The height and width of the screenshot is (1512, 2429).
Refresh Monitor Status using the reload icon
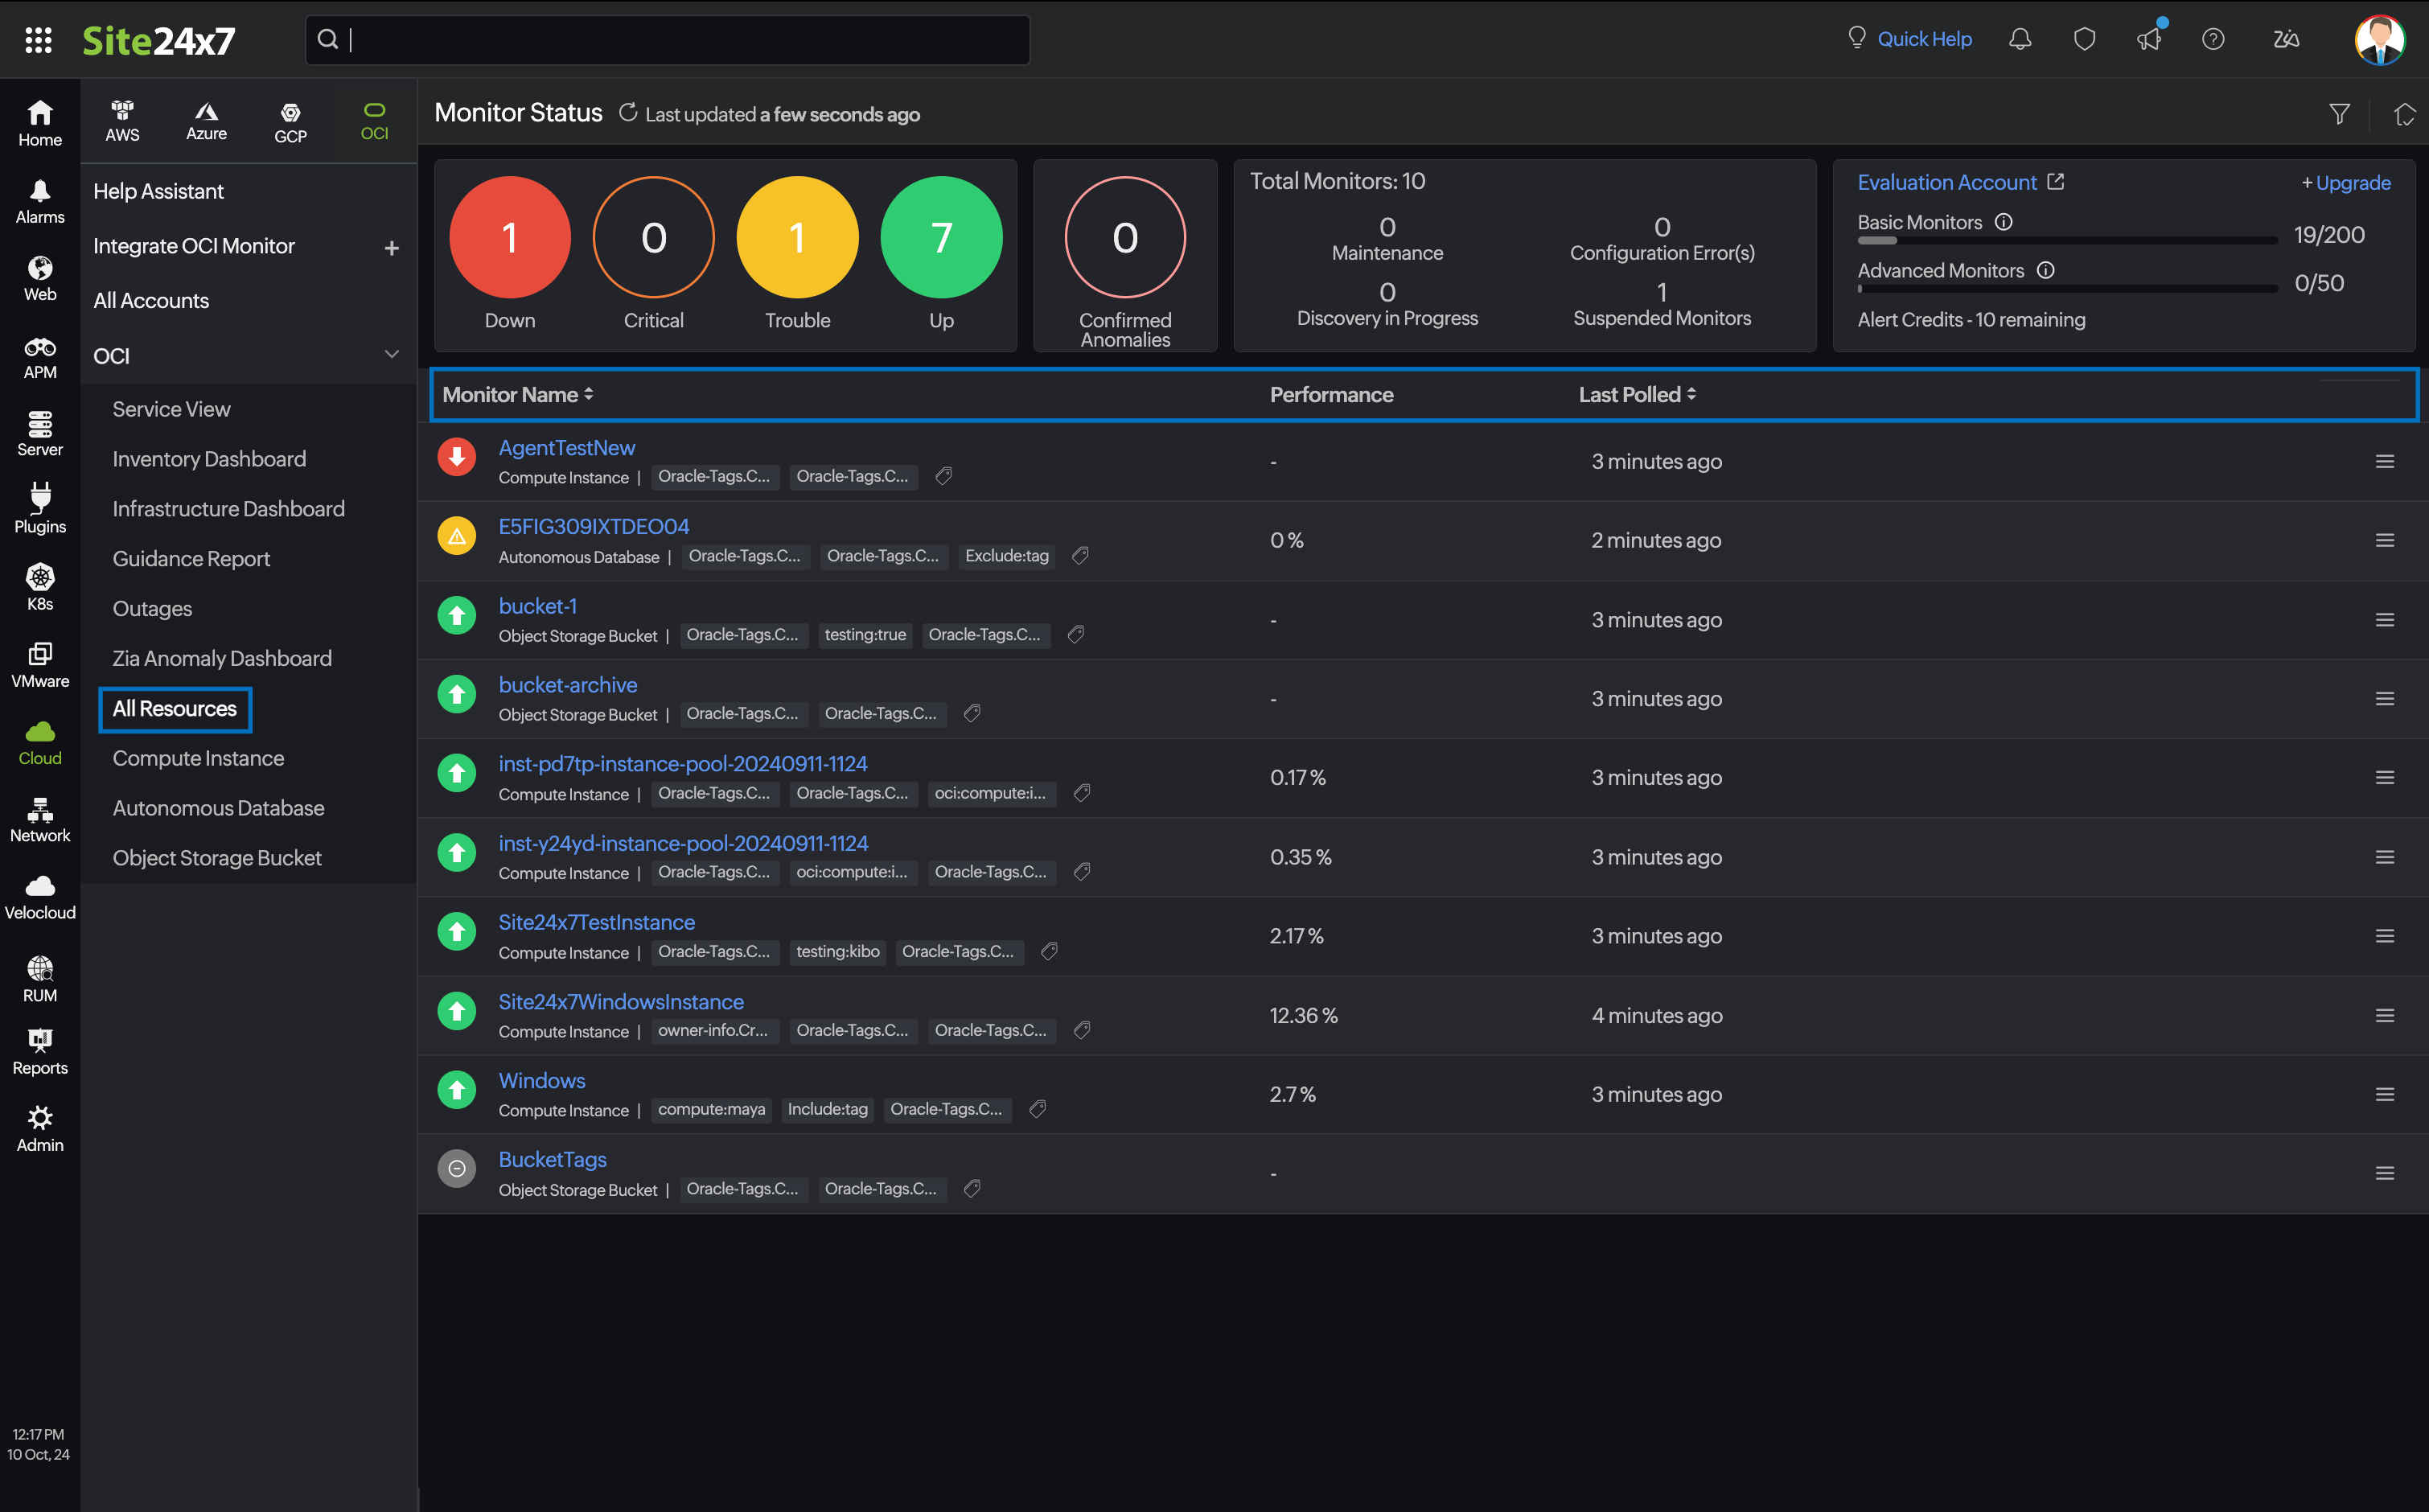tap(628, 112)
